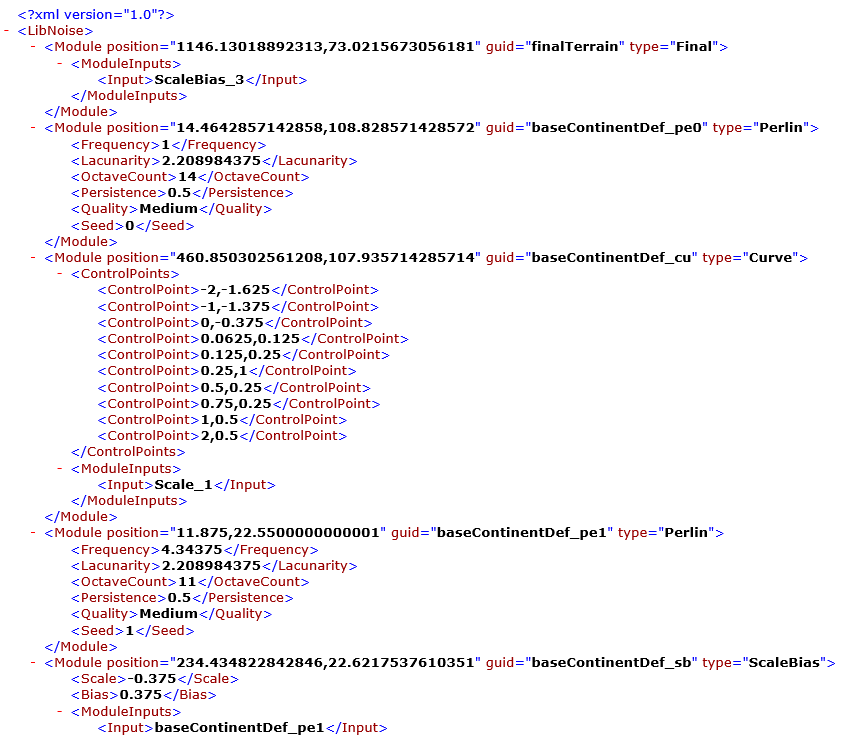Collapse the ControlPoints node
Image resolution: width=844 pixels, height=738 pixels.
[x=60, y=274]
